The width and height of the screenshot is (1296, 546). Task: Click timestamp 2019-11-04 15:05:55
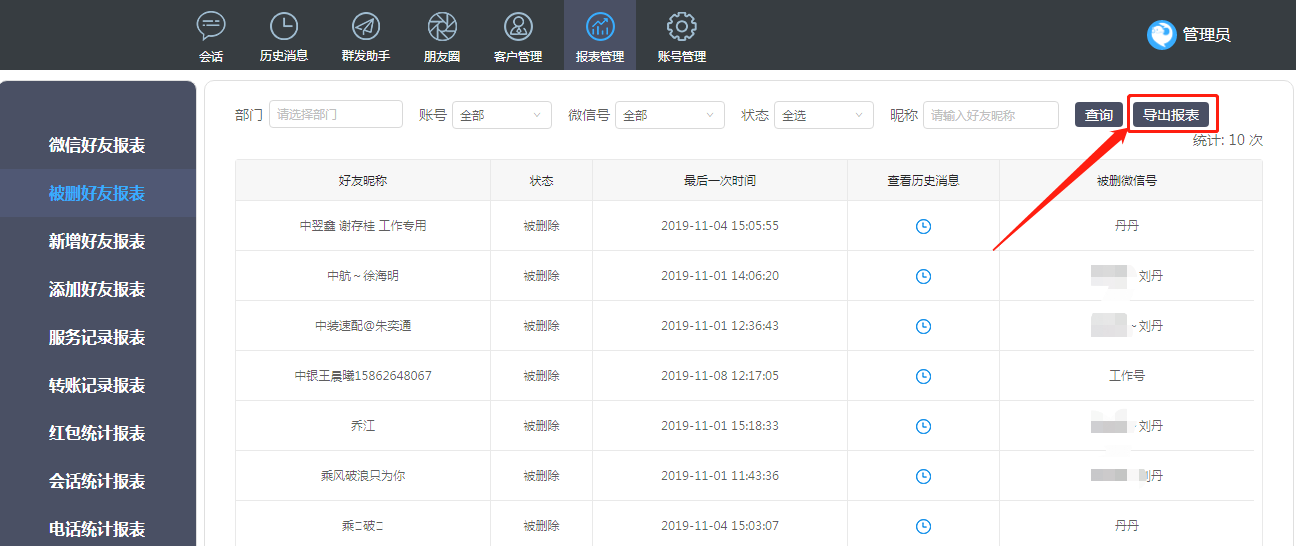(x=720, y=226)
